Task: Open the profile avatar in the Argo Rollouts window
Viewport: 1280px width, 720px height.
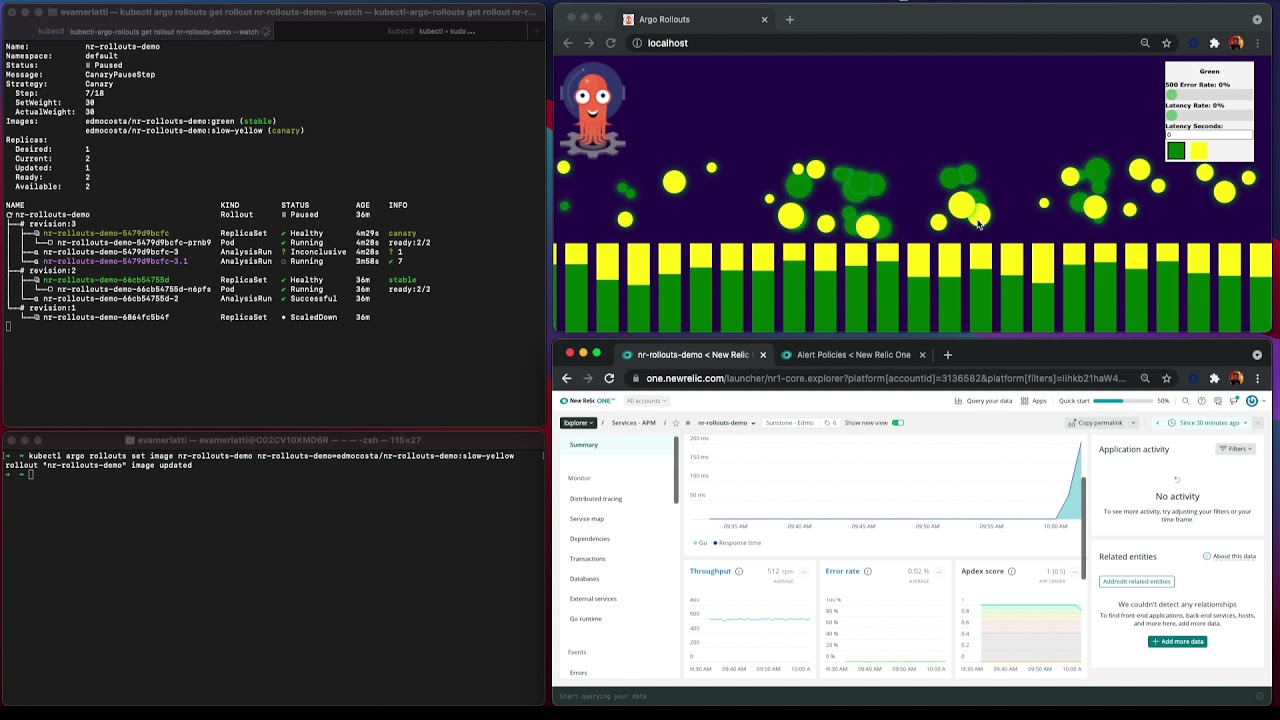Action: click(x=1236, y=43)
